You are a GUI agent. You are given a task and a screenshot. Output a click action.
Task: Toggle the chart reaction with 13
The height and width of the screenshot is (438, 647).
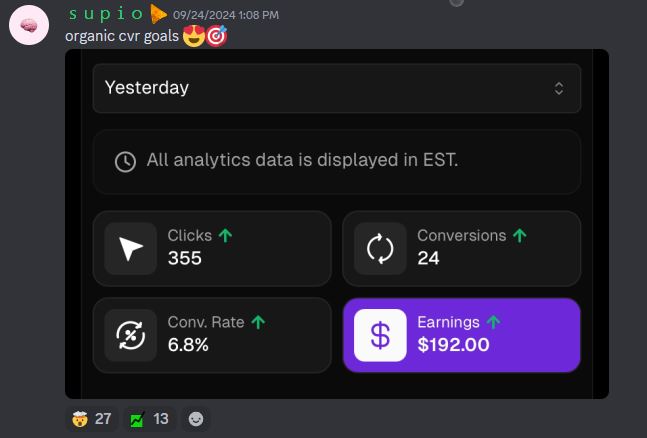149,419
